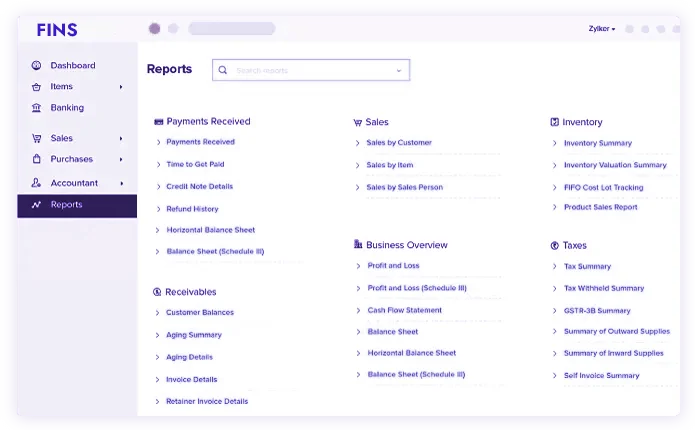Image resolution: width=695 pixels, height=430 pixels.
Task: Open the Zylker account dropdown
Action: [x=601, y=29]
